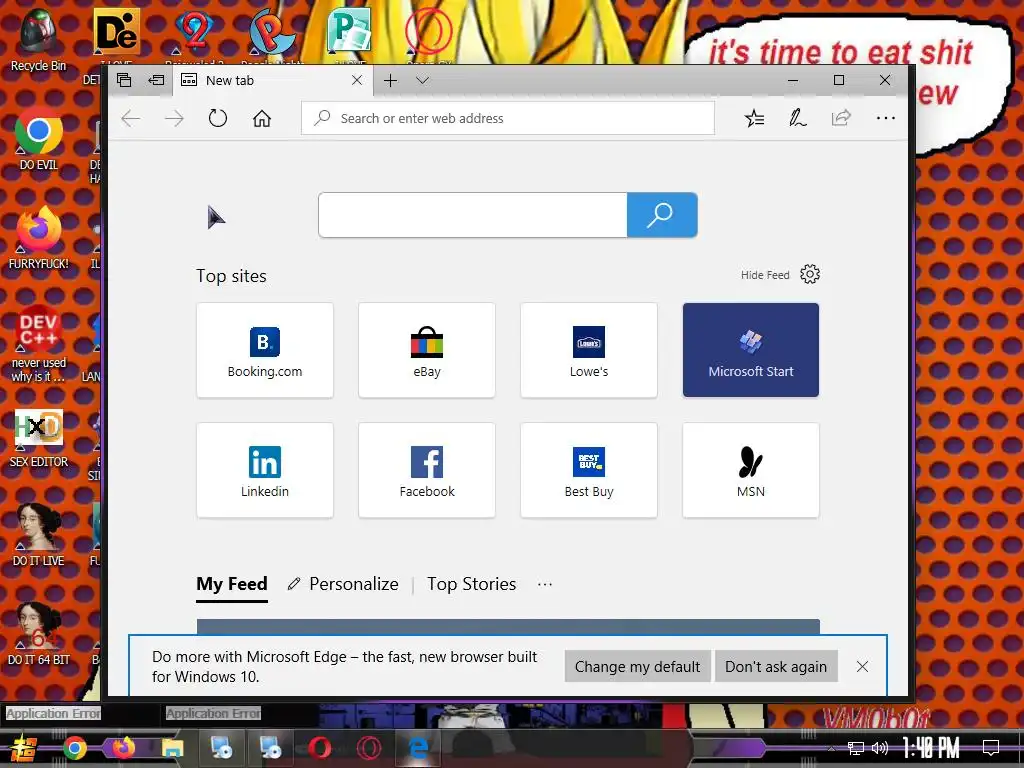This screenshot has width=1024, height=768.
Task: Open the eBay top site tile
Action: 427,350
